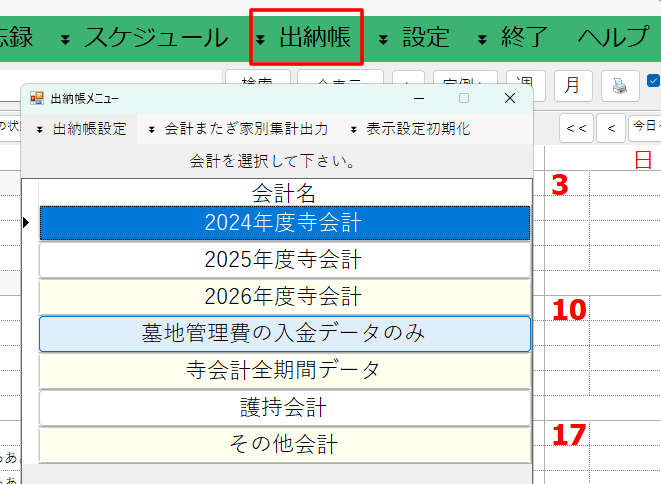Expand the 表示設定初期化 dropdown
This screenshot has width=661, height=484.
[x=409, y=129]
